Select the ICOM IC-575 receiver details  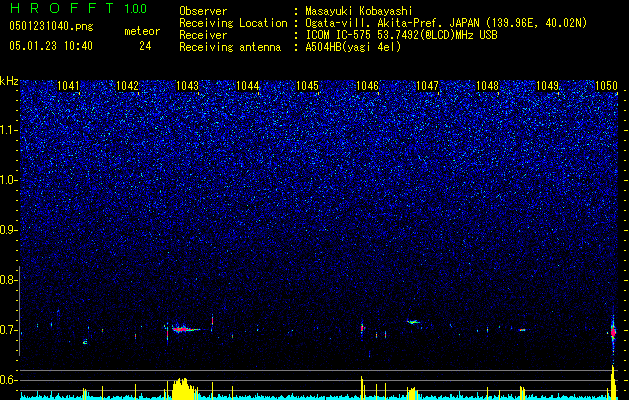click(x=401, y=35)
